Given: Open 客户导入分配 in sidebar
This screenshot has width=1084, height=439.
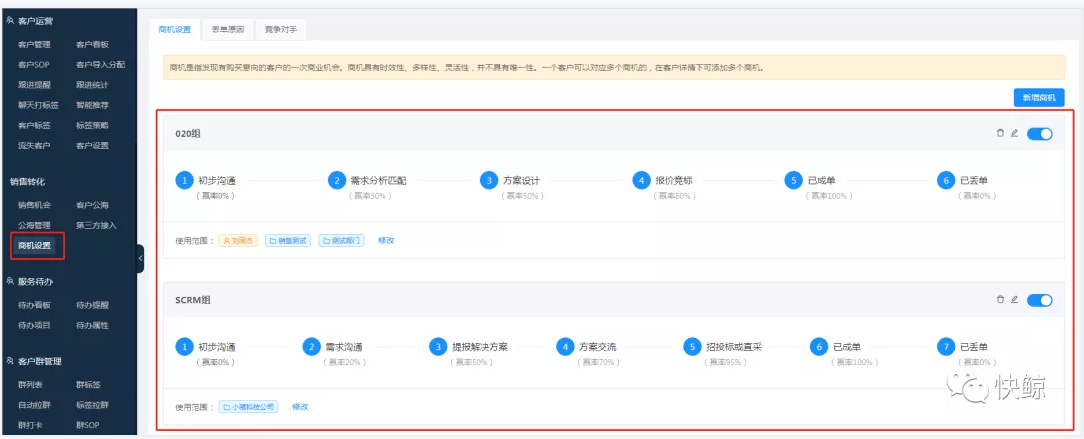Looking at the screenshot, I should tap(100, 64).
